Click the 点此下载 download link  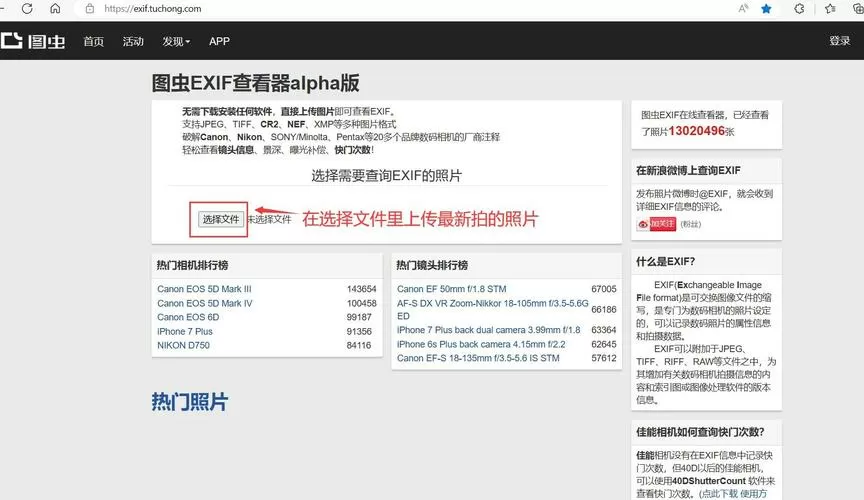(719, 493)
